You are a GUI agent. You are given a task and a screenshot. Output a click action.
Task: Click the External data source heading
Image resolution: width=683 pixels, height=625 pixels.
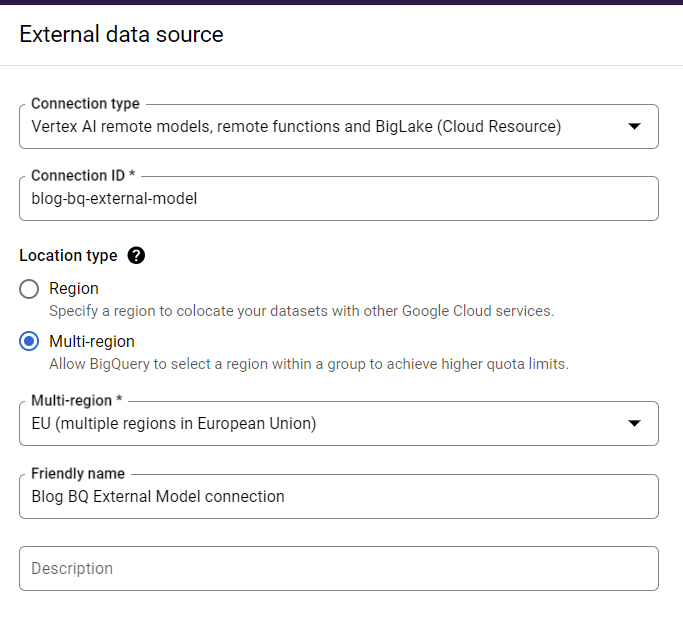pos(122,34)
